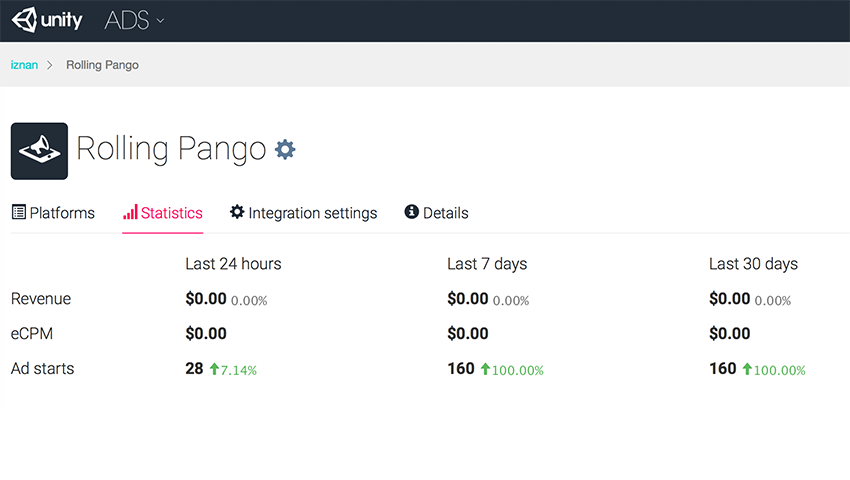
Task: Click up arrow for Last 7 days ad starts
Action: (485, 369)
